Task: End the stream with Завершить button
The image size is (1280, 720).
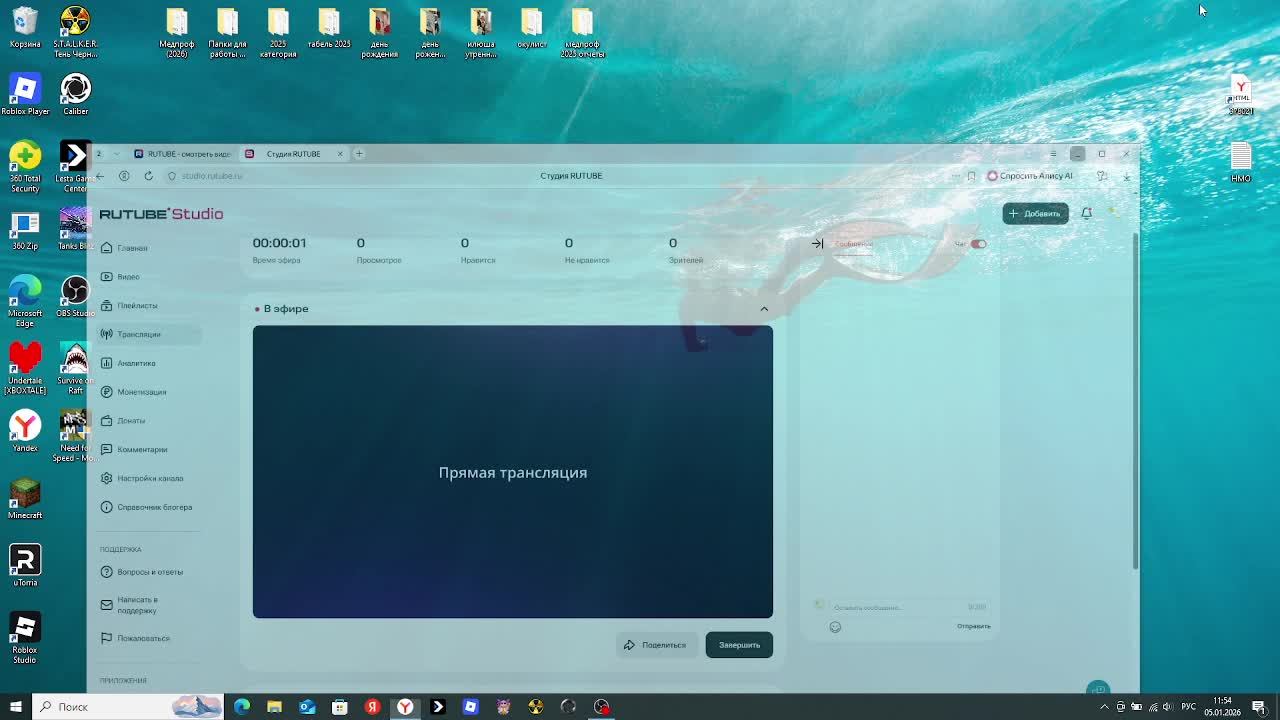Action: (x=739, y=645)
